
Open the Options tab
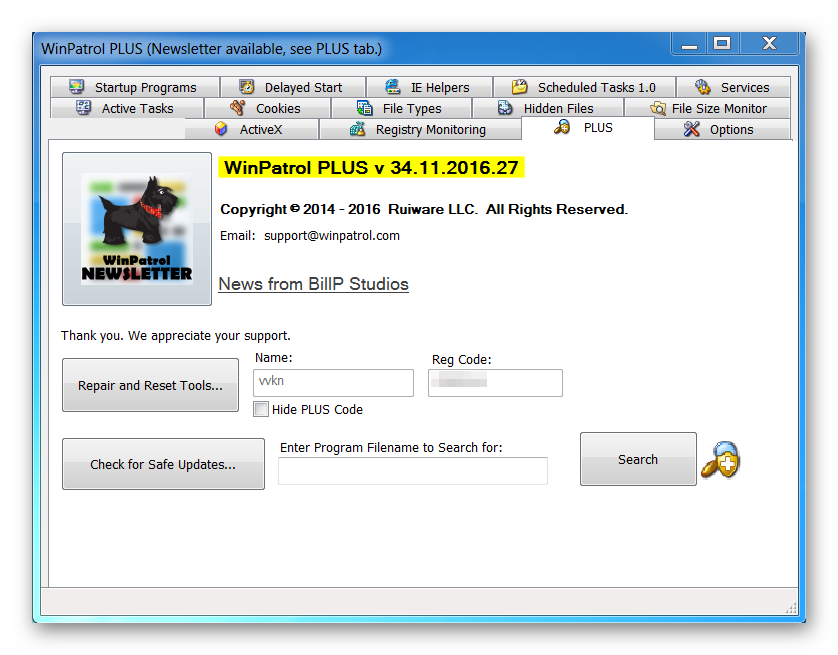pos(722,129)
